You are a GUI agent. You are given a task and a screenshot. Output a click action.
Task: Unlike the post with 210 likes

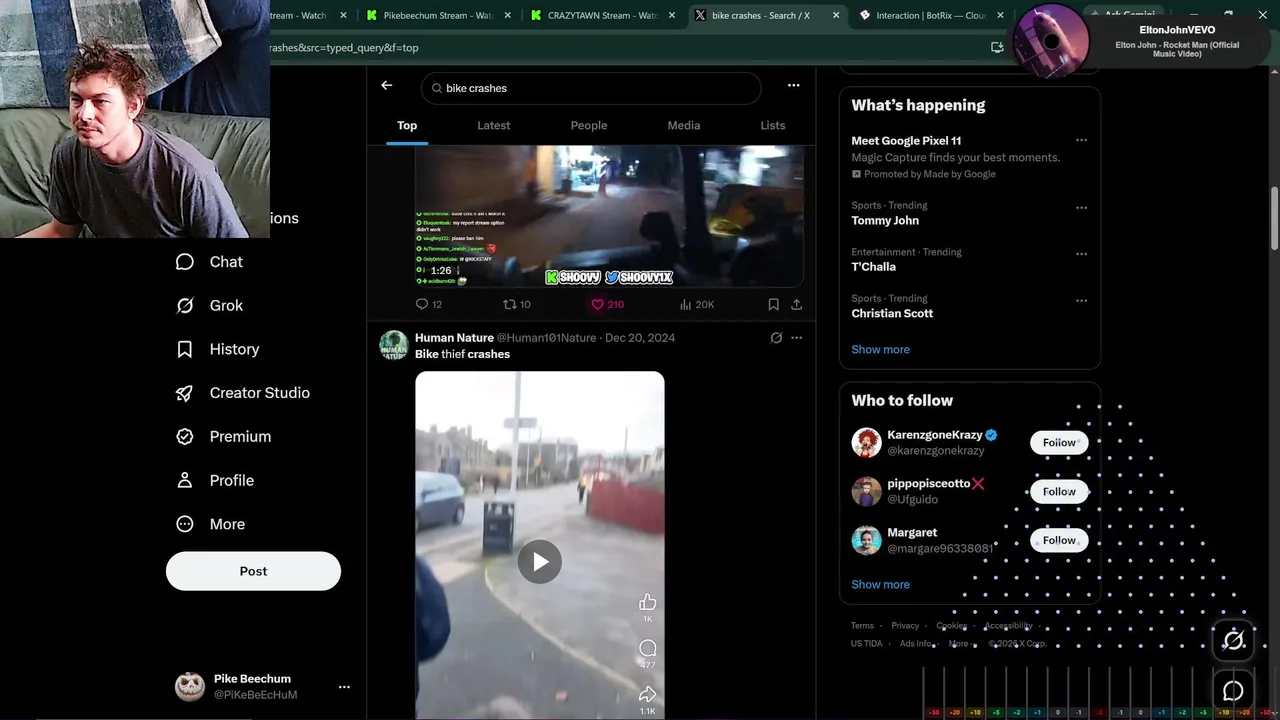pos(607,304)
